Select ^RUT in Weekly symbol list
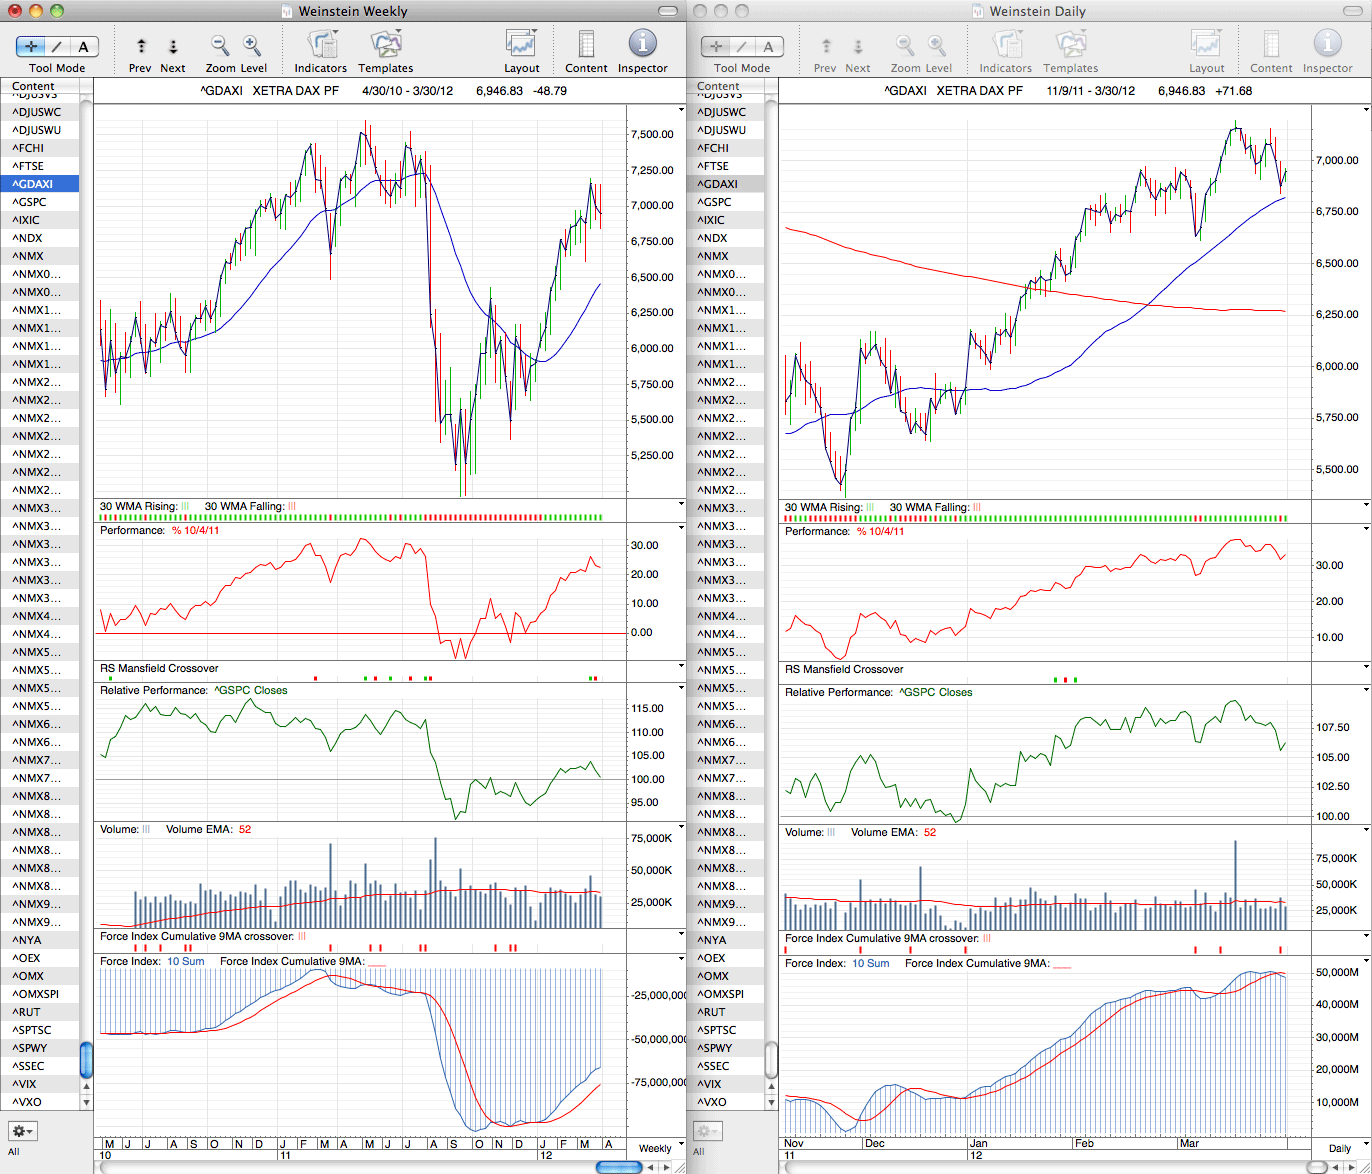The height and width of the screenshot is (1174, 1372). pyautogui.click(x=40, y=1012)
